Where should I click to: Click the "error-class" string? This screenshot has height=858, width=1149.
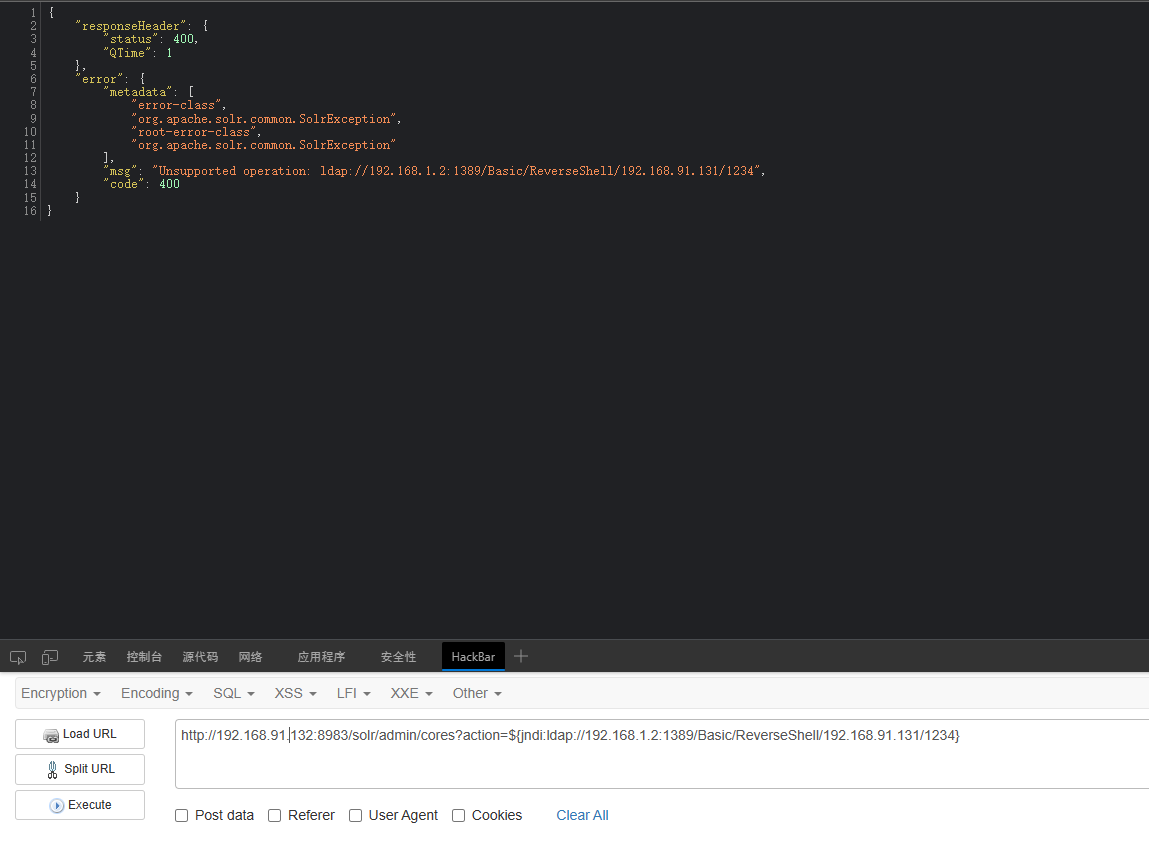point(177,105)
